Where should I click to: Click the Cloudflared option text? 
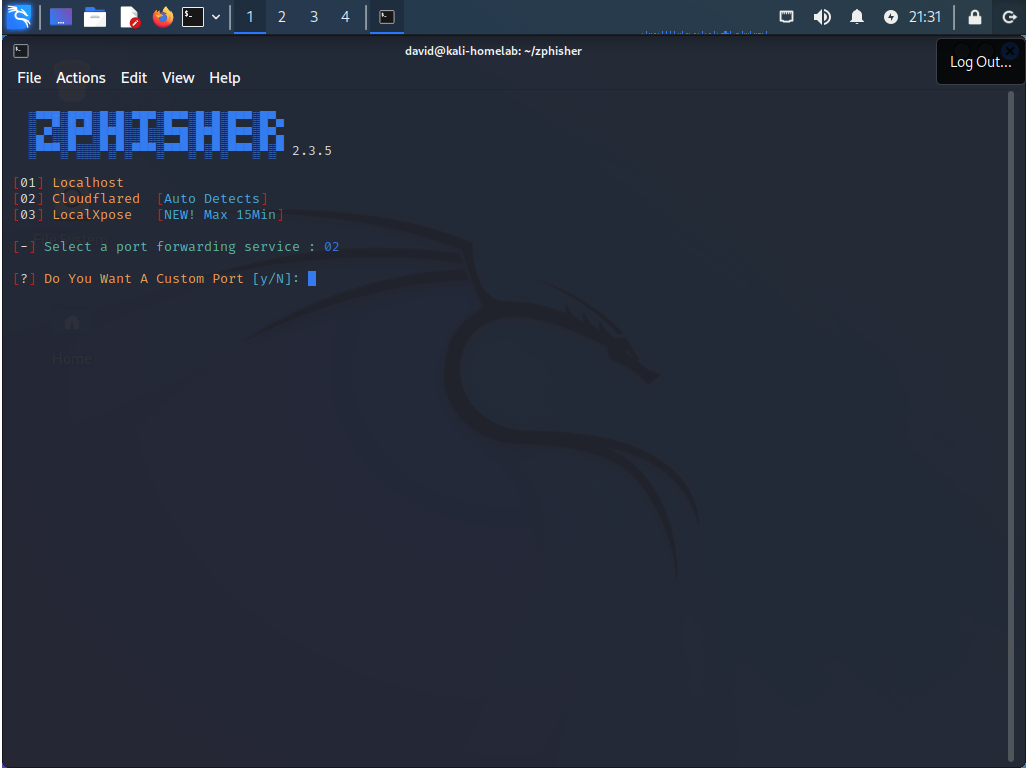(96, 198)
